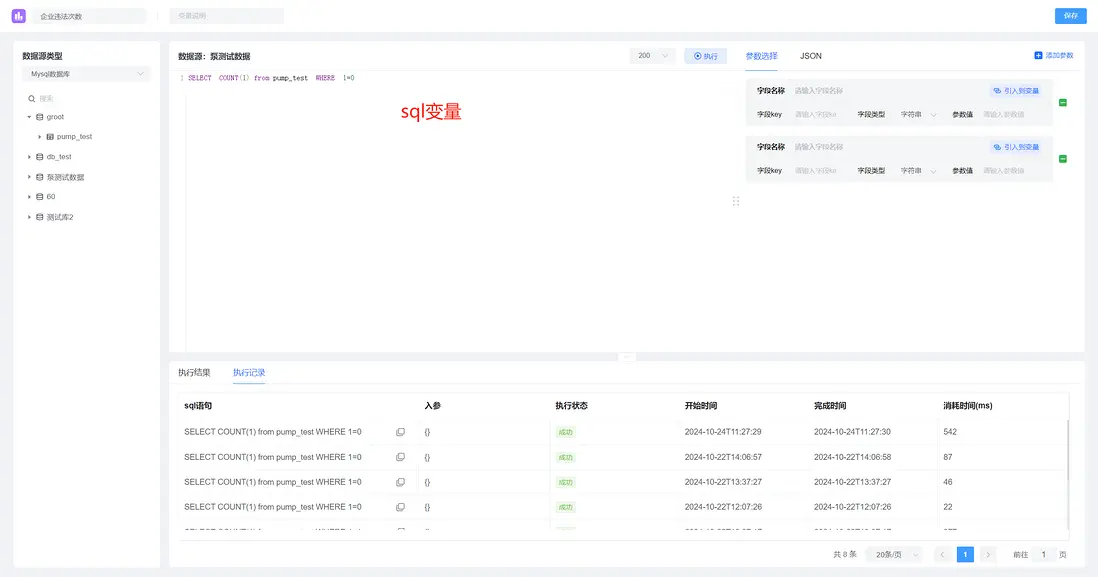Viewport: 1098px width, 577px height.
Task: Open second parameter's 字段类型 dropdown
Action: point(918,170)
